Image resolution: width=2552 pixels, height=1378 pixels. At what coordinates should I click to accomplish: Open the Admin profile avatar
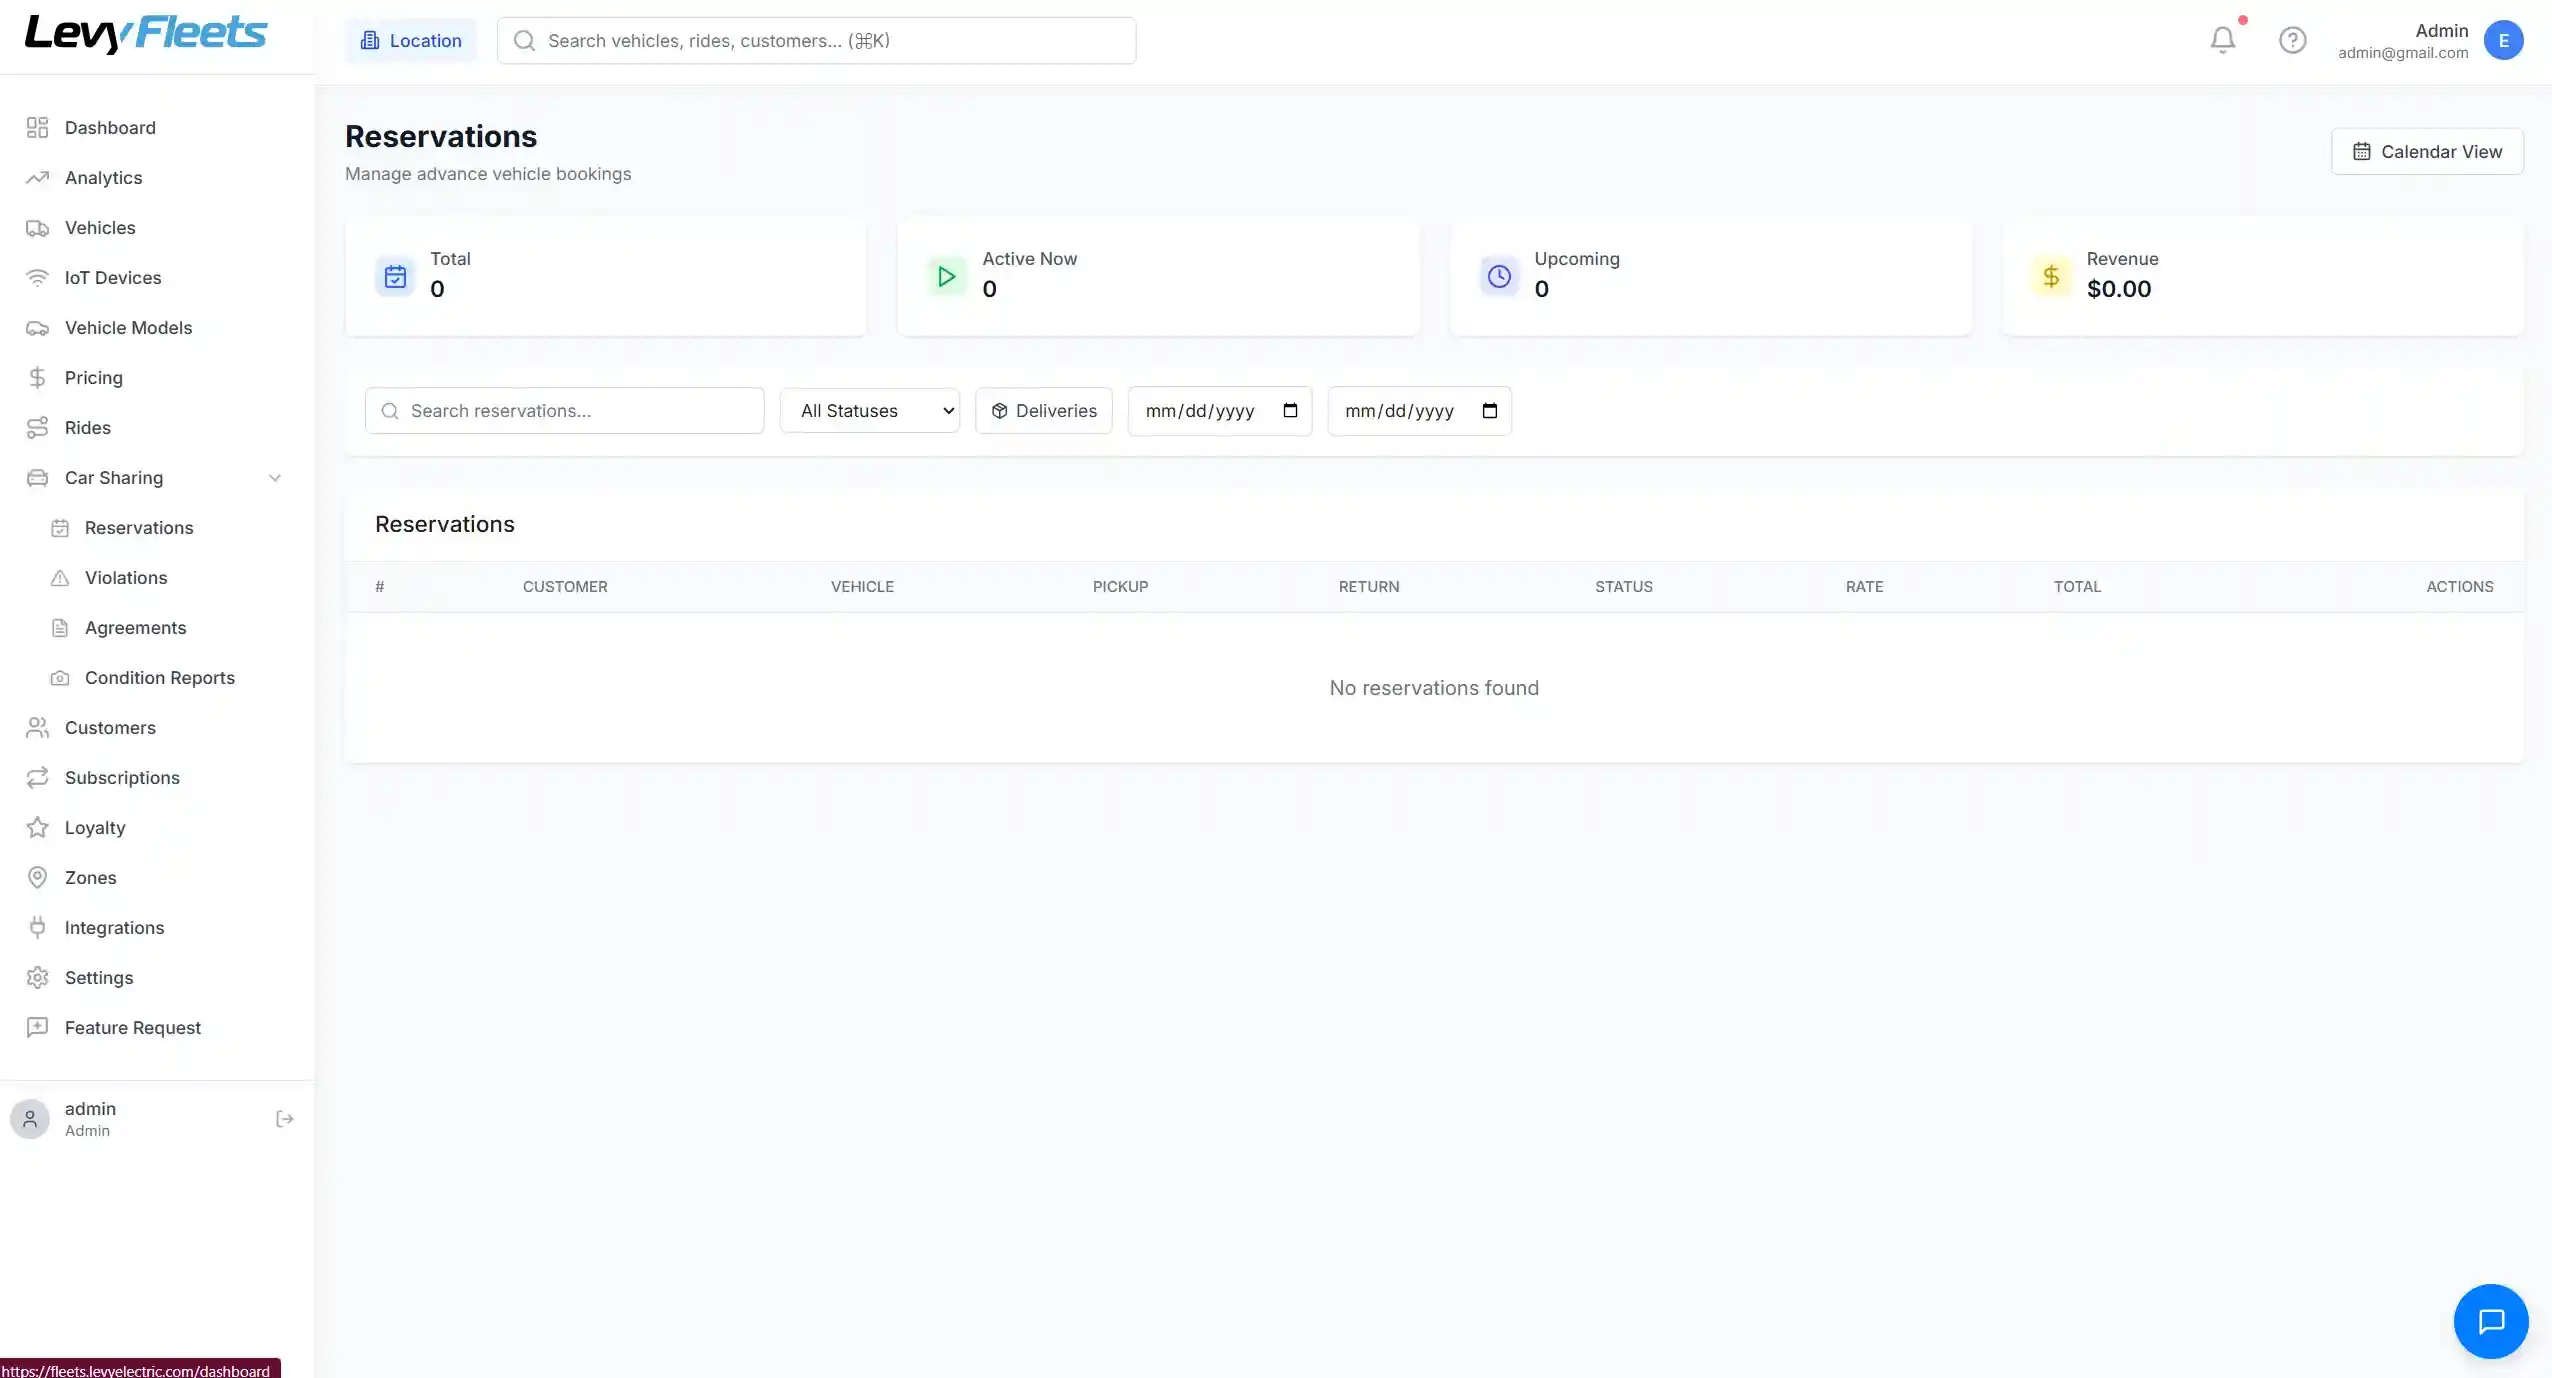point(2504,40)
